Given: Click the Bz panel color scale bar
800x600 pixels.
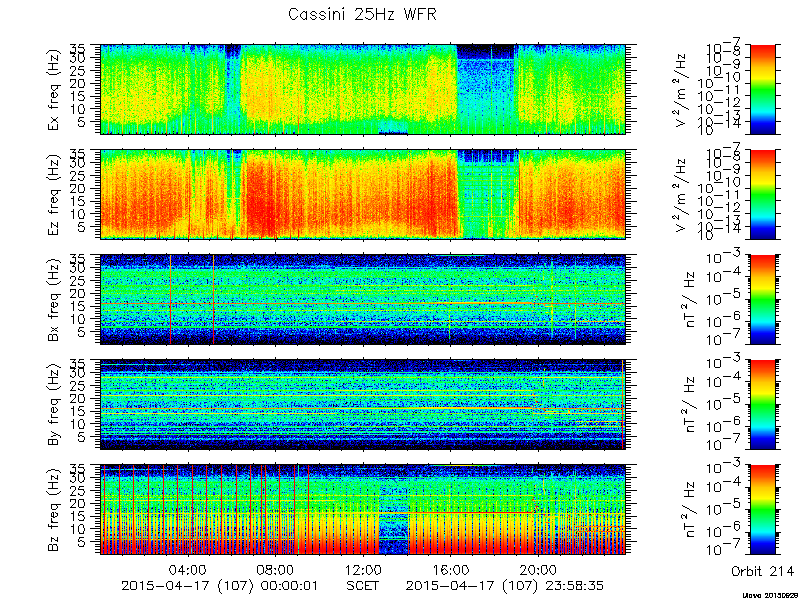Looking at the screenshot, I should click(x=762, y=510).
